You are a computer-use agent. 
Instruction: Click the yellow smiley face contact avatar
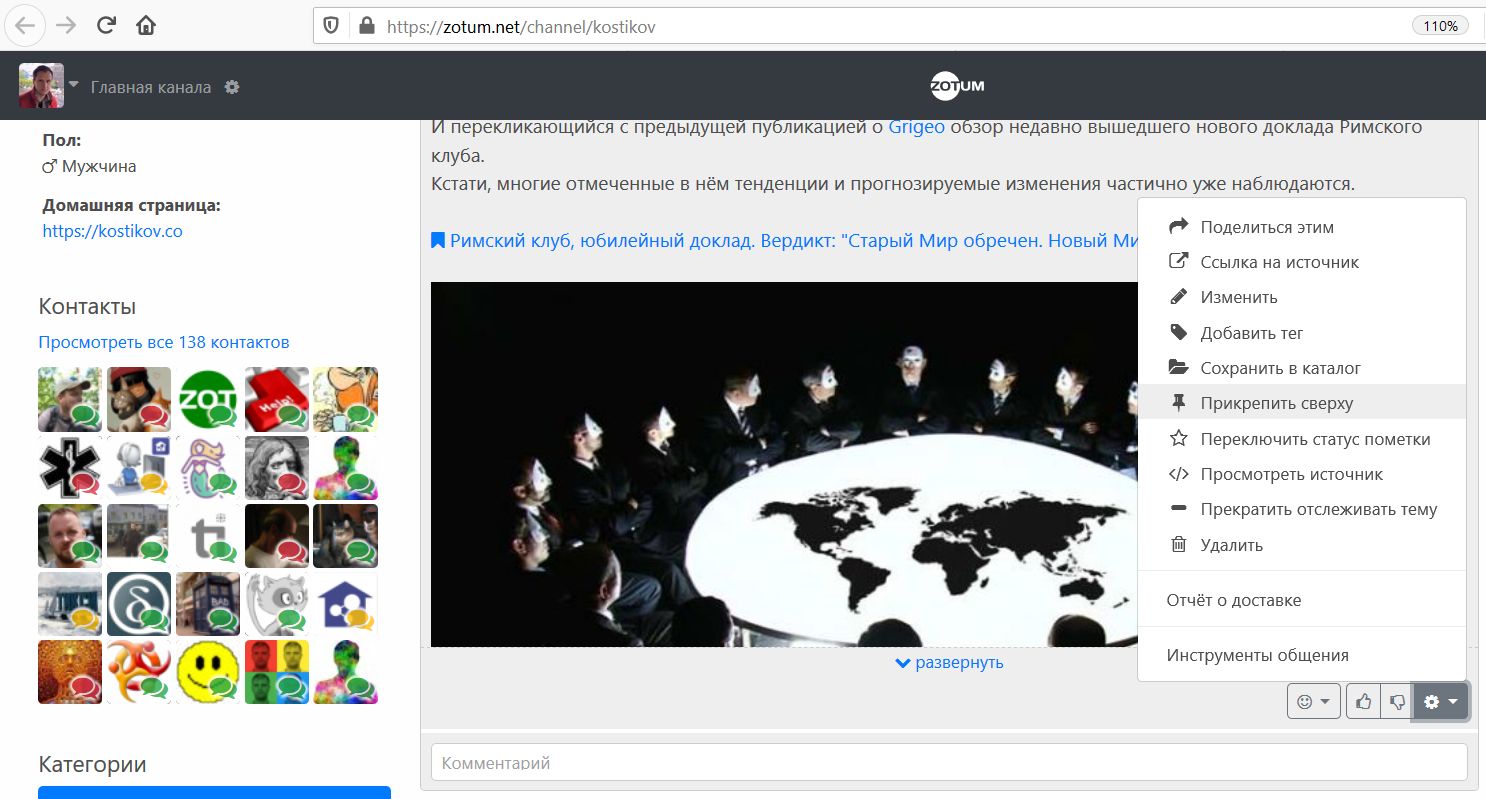[x=207, y=671]
